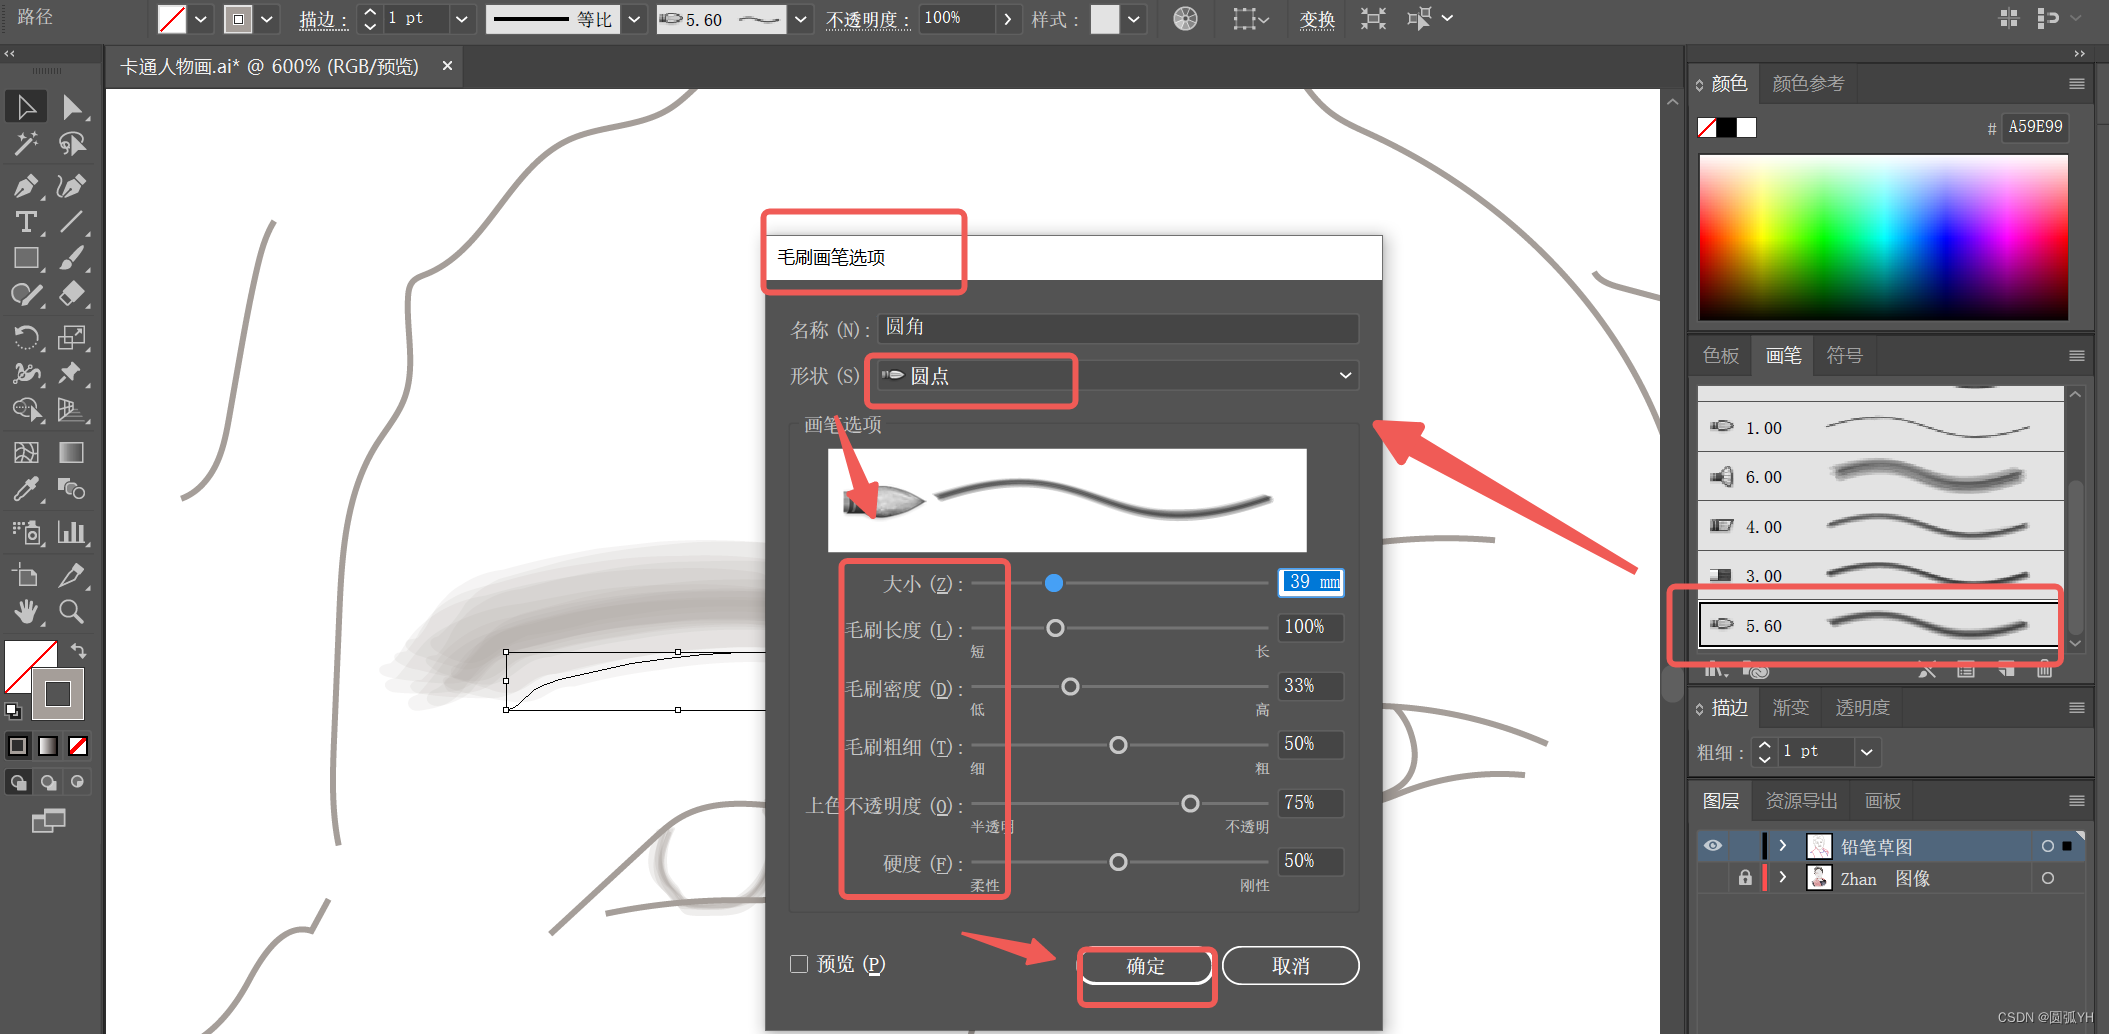Expand the 粗细 stroke weight dropdown
The width and height of the screenshot is (2109, 1034).
(x=1866, y=751)
